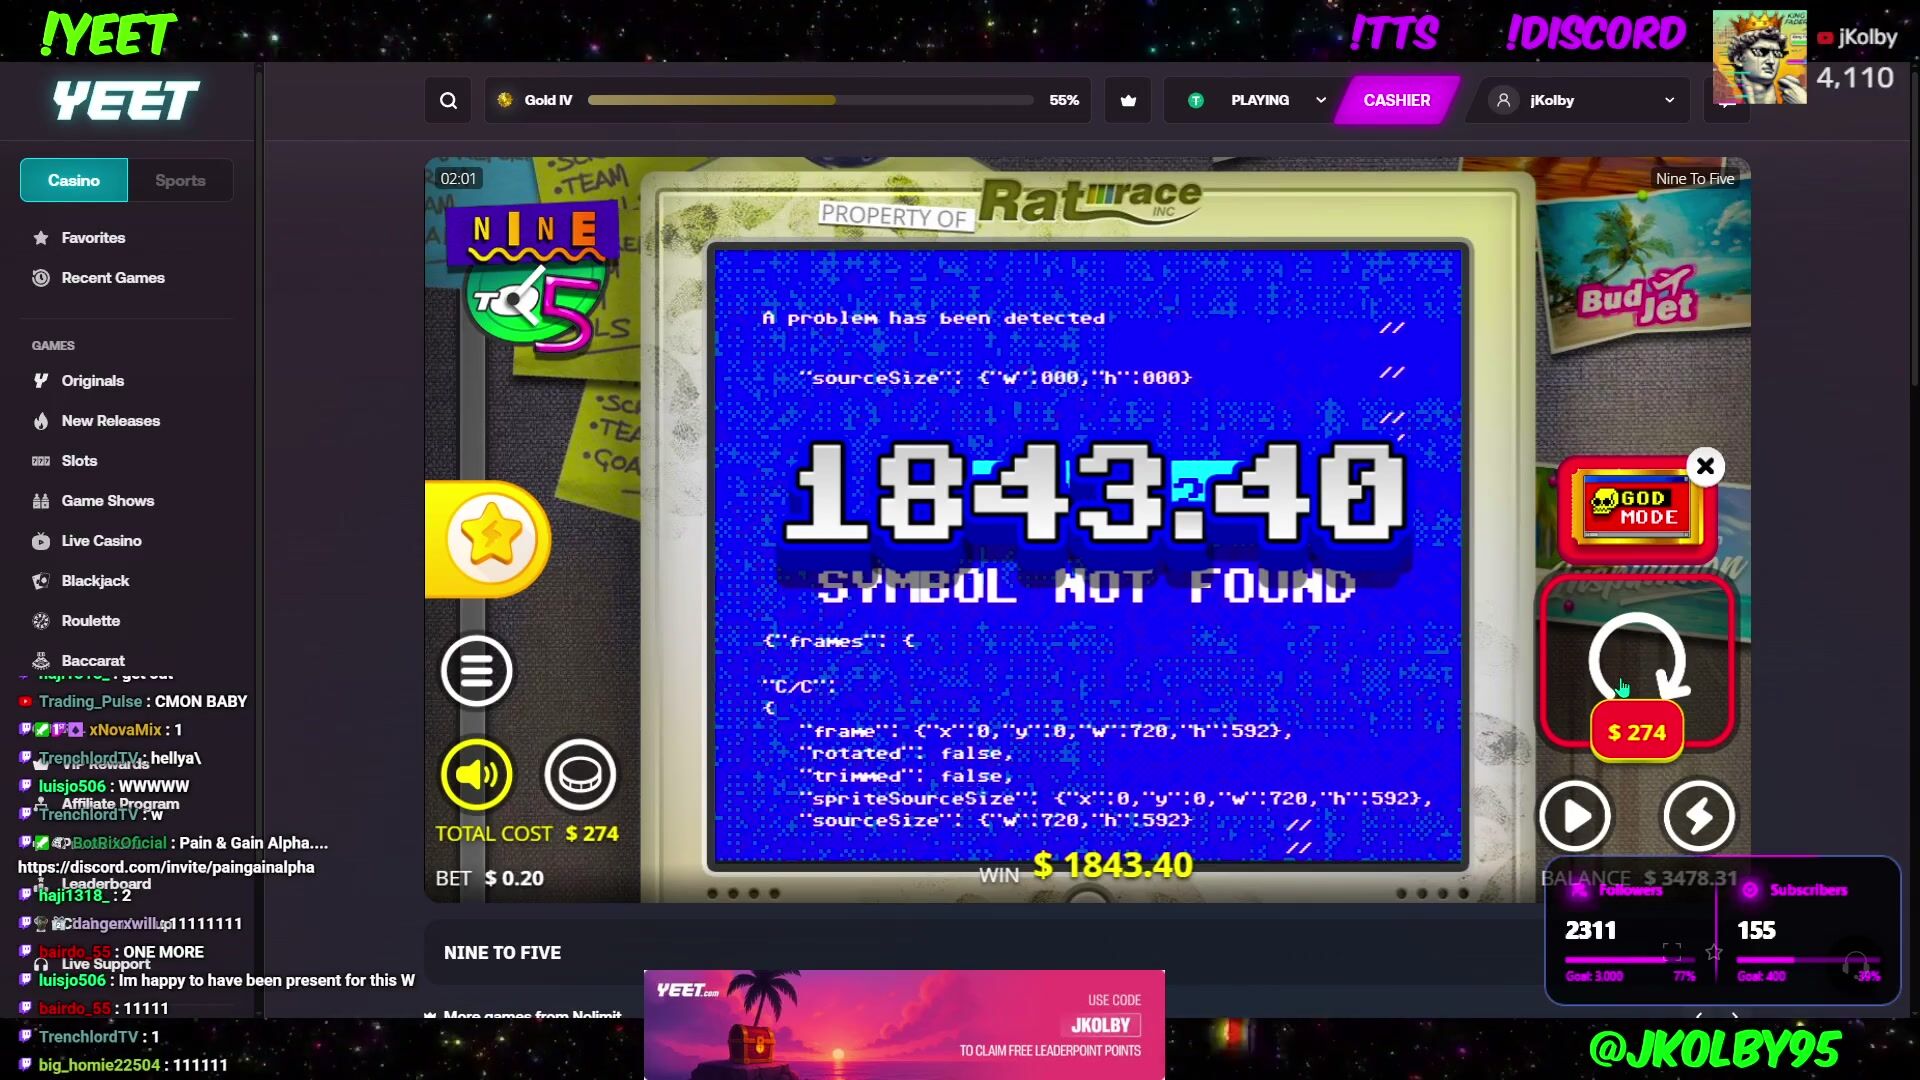The width and height of the screenshot is (1920, 1080).
Task: Click the Game Shows icon
Action: click(x=41, y=501)
